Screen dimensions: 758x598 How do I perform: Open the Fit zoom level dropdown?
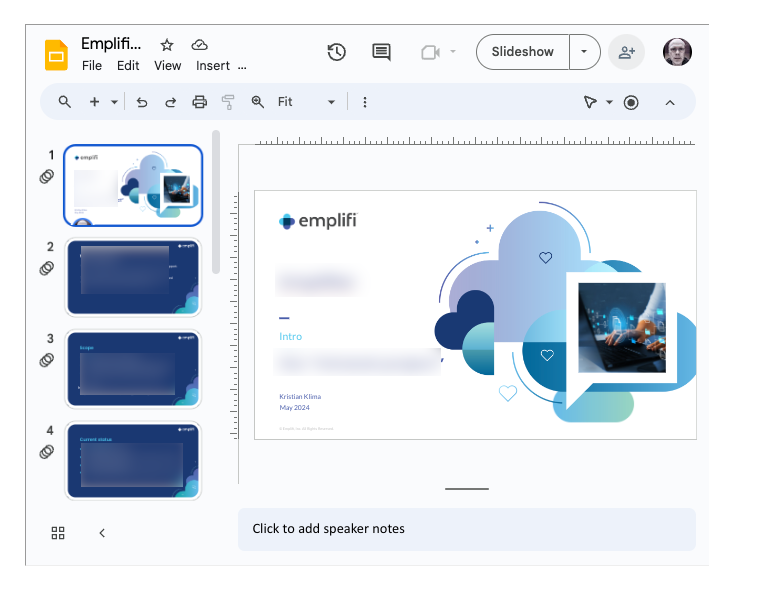pos(306,102)
